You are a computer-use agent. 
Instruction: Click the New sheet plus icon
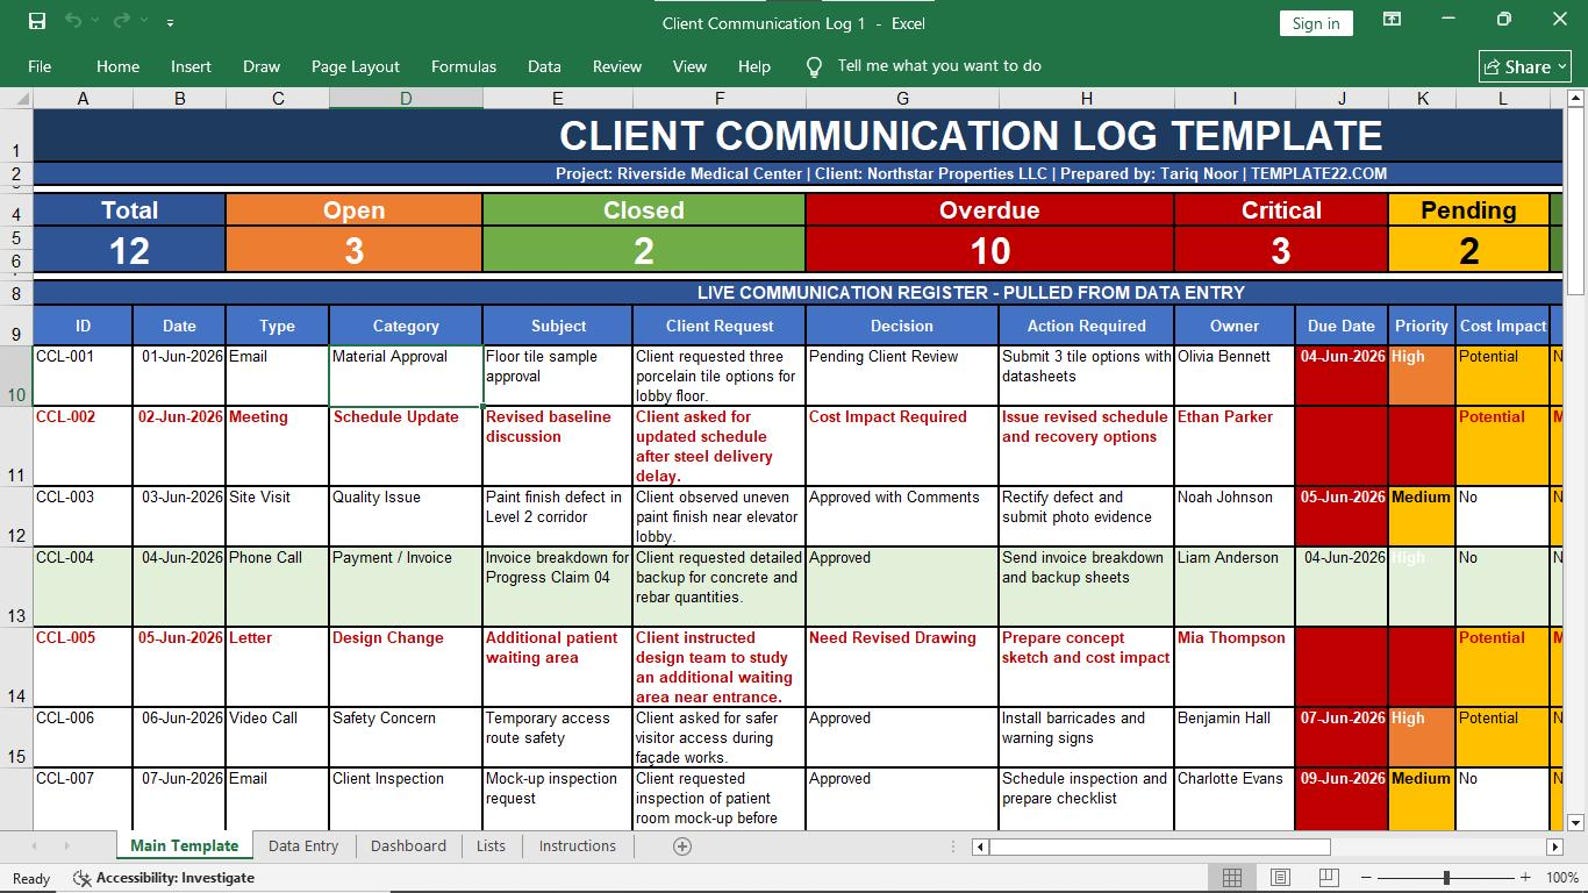pyautogui.click(x=682, y=847)
